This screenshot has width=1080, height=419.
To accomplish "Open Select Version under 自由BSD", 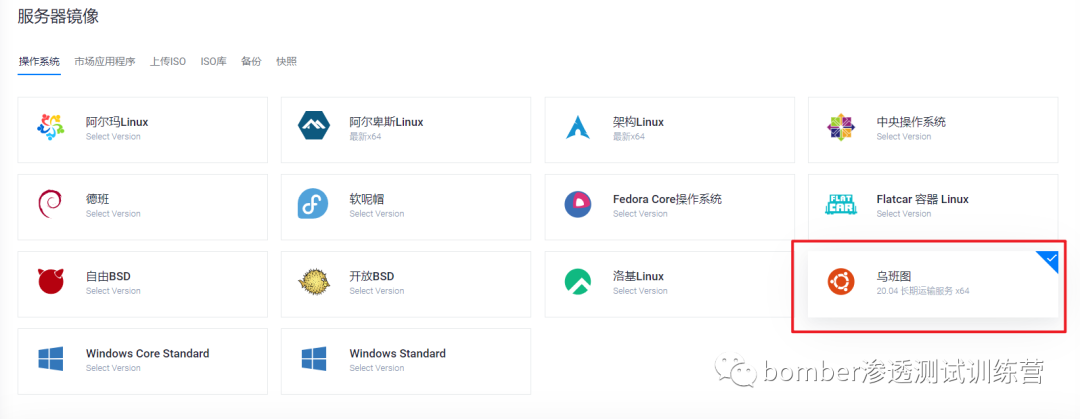I will [113, 291].
